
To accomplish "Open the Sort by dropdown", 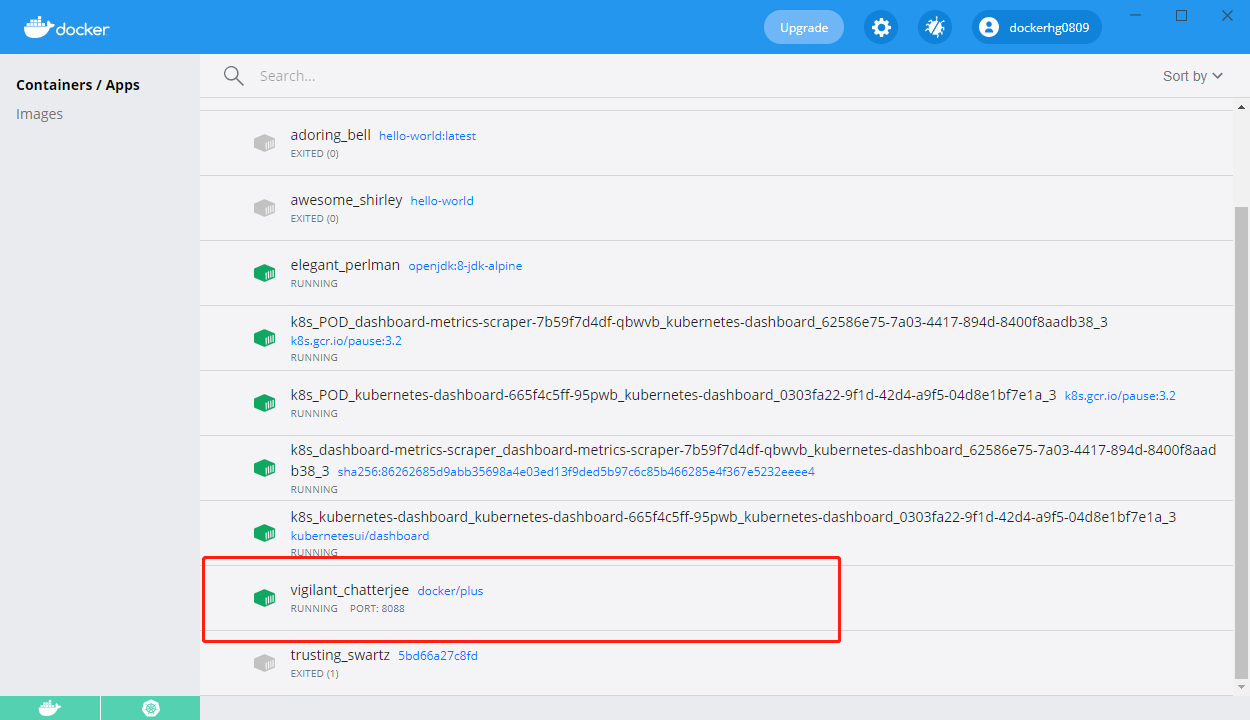I will coord(1193,75).
